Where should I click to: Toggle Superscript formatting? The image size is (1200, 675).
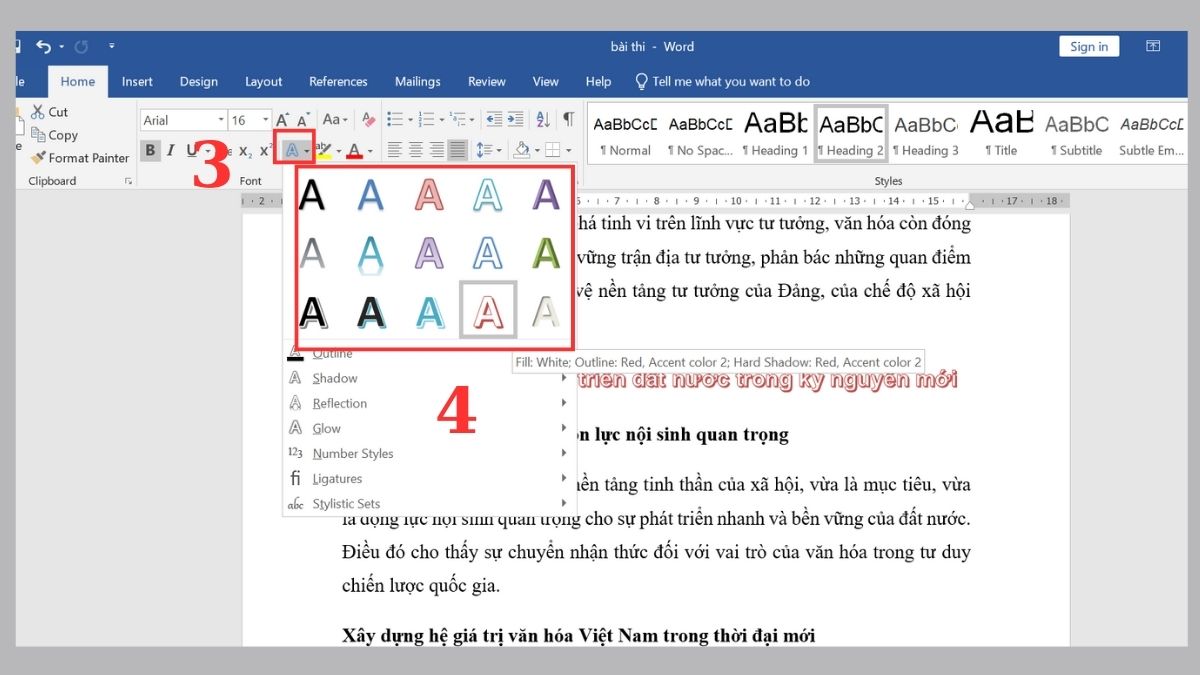click(265, 151)
